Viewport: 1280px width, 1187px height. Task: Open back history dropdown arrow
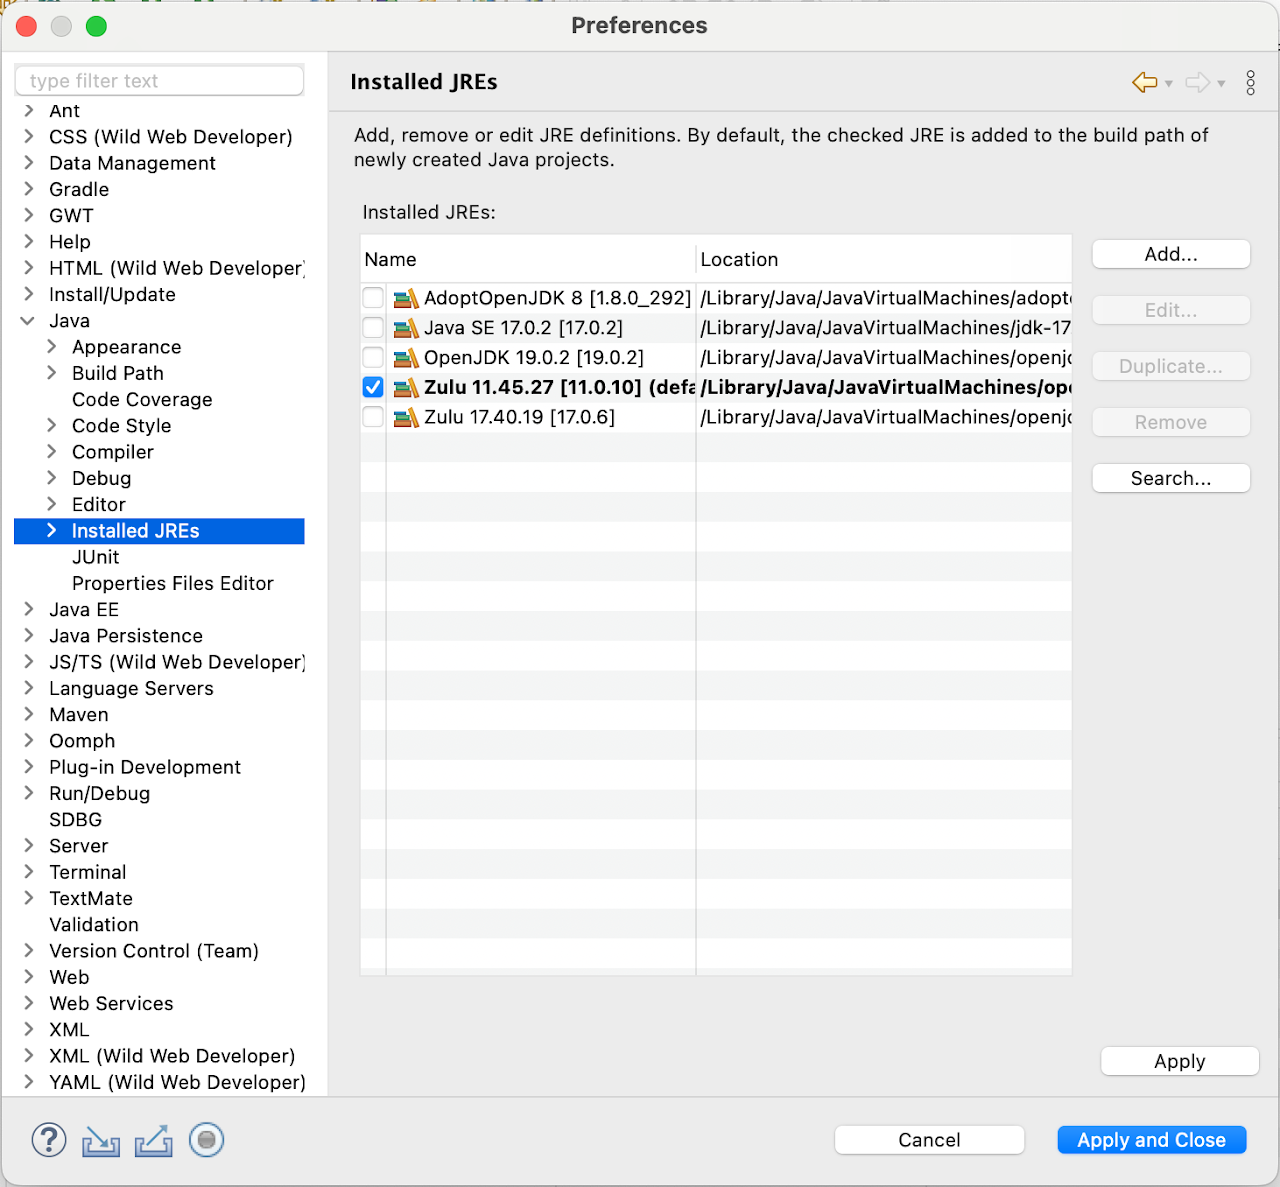coord(1168,84)
